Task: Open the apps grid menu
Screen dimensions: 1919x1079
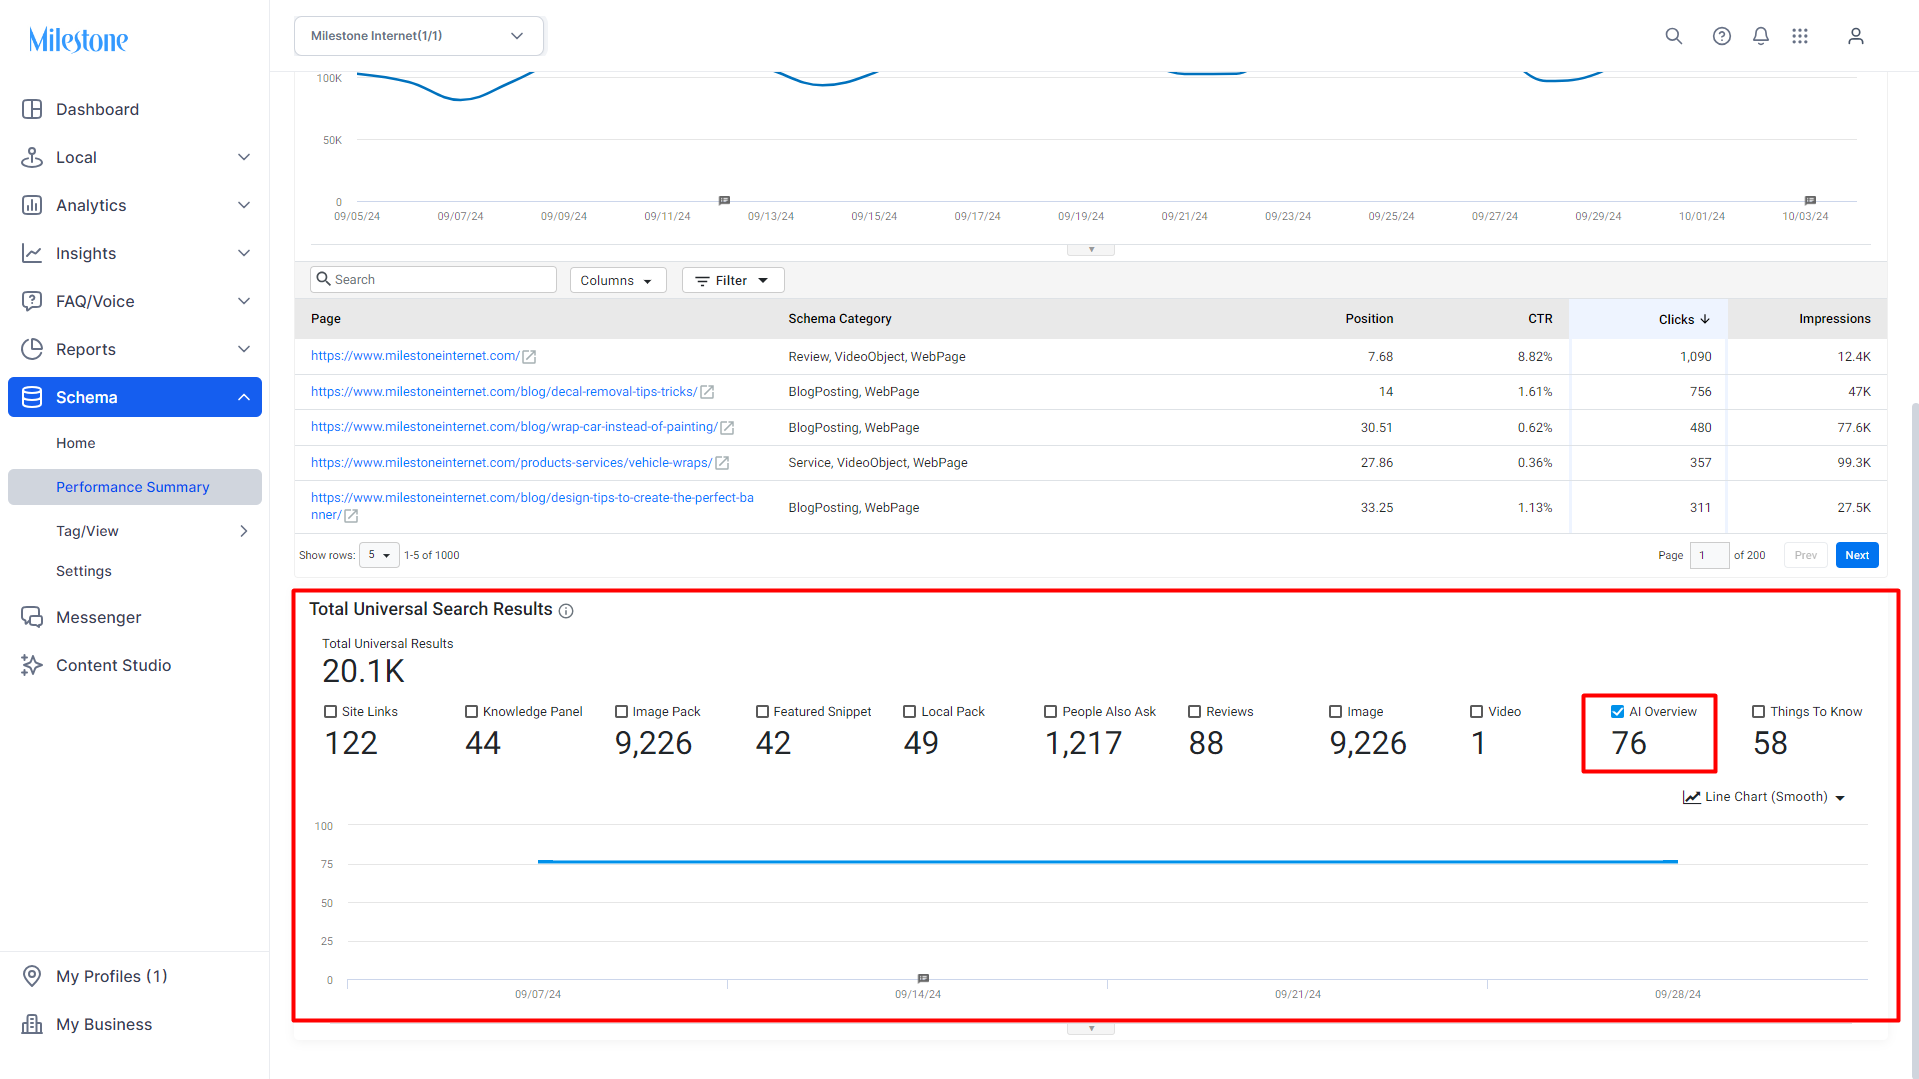Action: tap(1800, 36)
